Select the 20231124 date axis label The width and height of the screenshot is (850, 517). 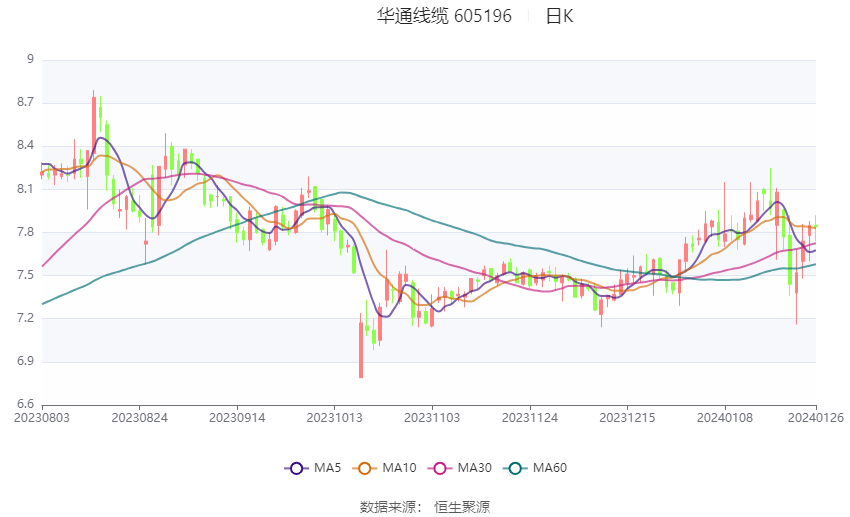tap(530, 418)
